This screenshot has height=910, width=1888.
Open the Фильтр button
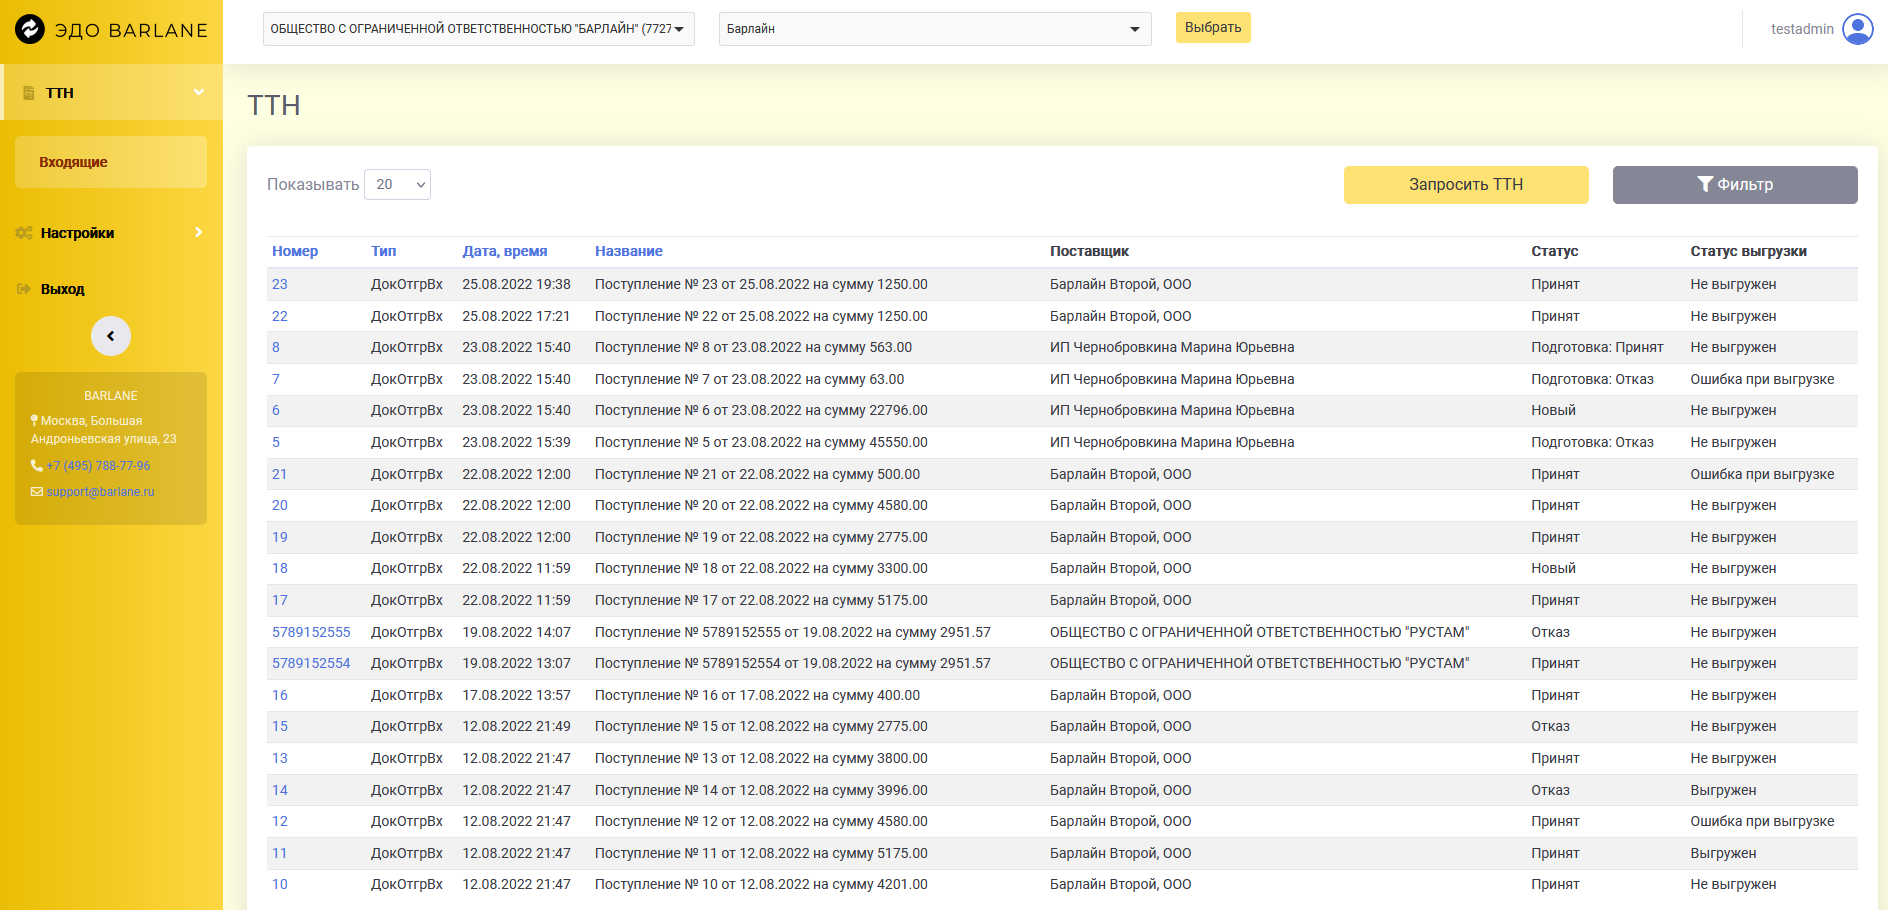point(1735,185)
